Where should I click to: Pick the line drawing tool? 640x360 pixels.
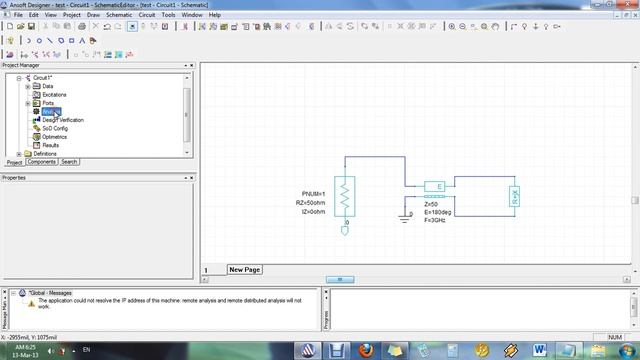[50, 41]
